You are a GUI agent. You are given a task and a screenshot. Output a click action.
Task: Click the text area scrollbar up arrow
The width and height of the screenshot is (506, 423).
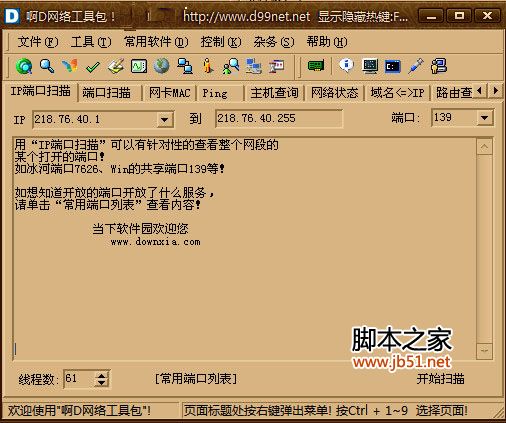(x=484, y=147)
